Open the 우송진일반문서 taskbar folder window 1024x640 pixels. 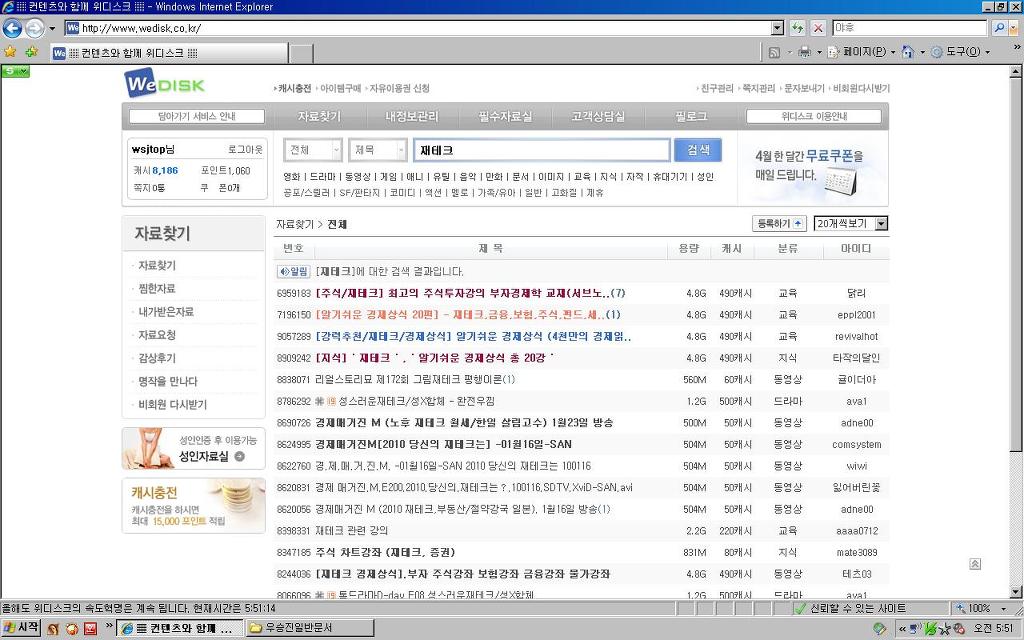pyautogui.click(x=306, y=628)
